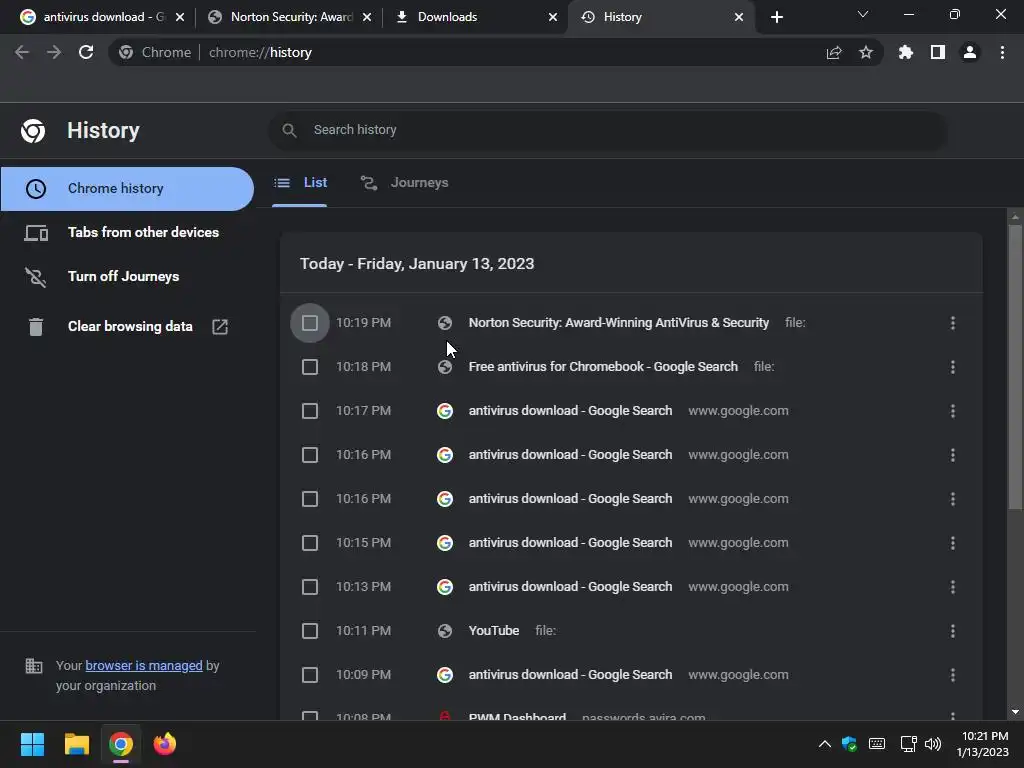Viewport: 1024px width, 768px height.
Task: Close the Downloads tab
Action: tap(553, 17)
